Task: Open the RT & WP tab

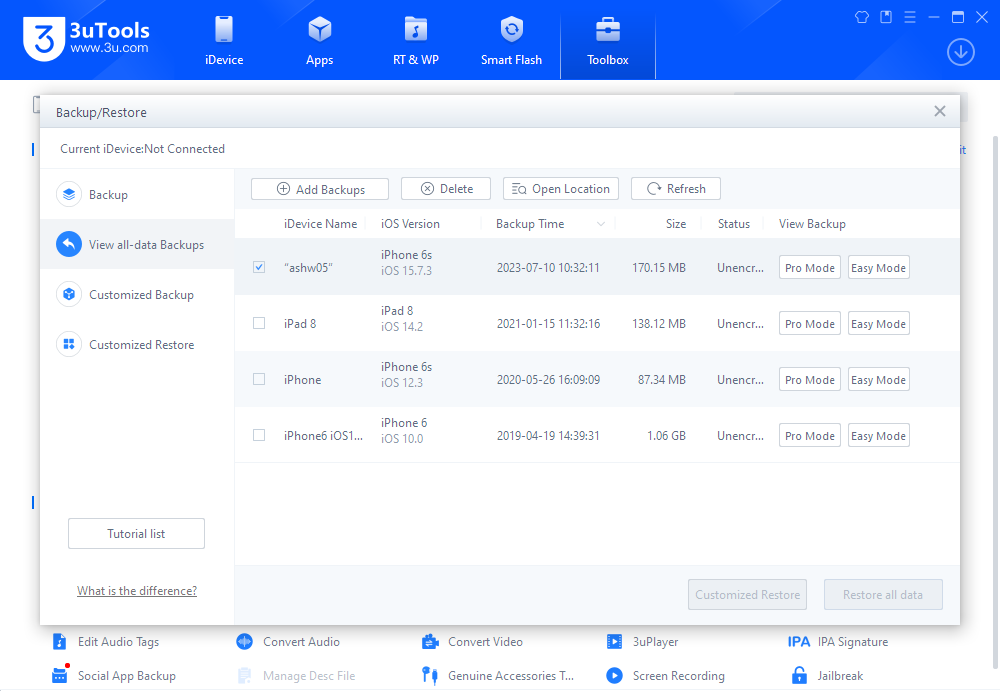Action: tap(415, 41)
